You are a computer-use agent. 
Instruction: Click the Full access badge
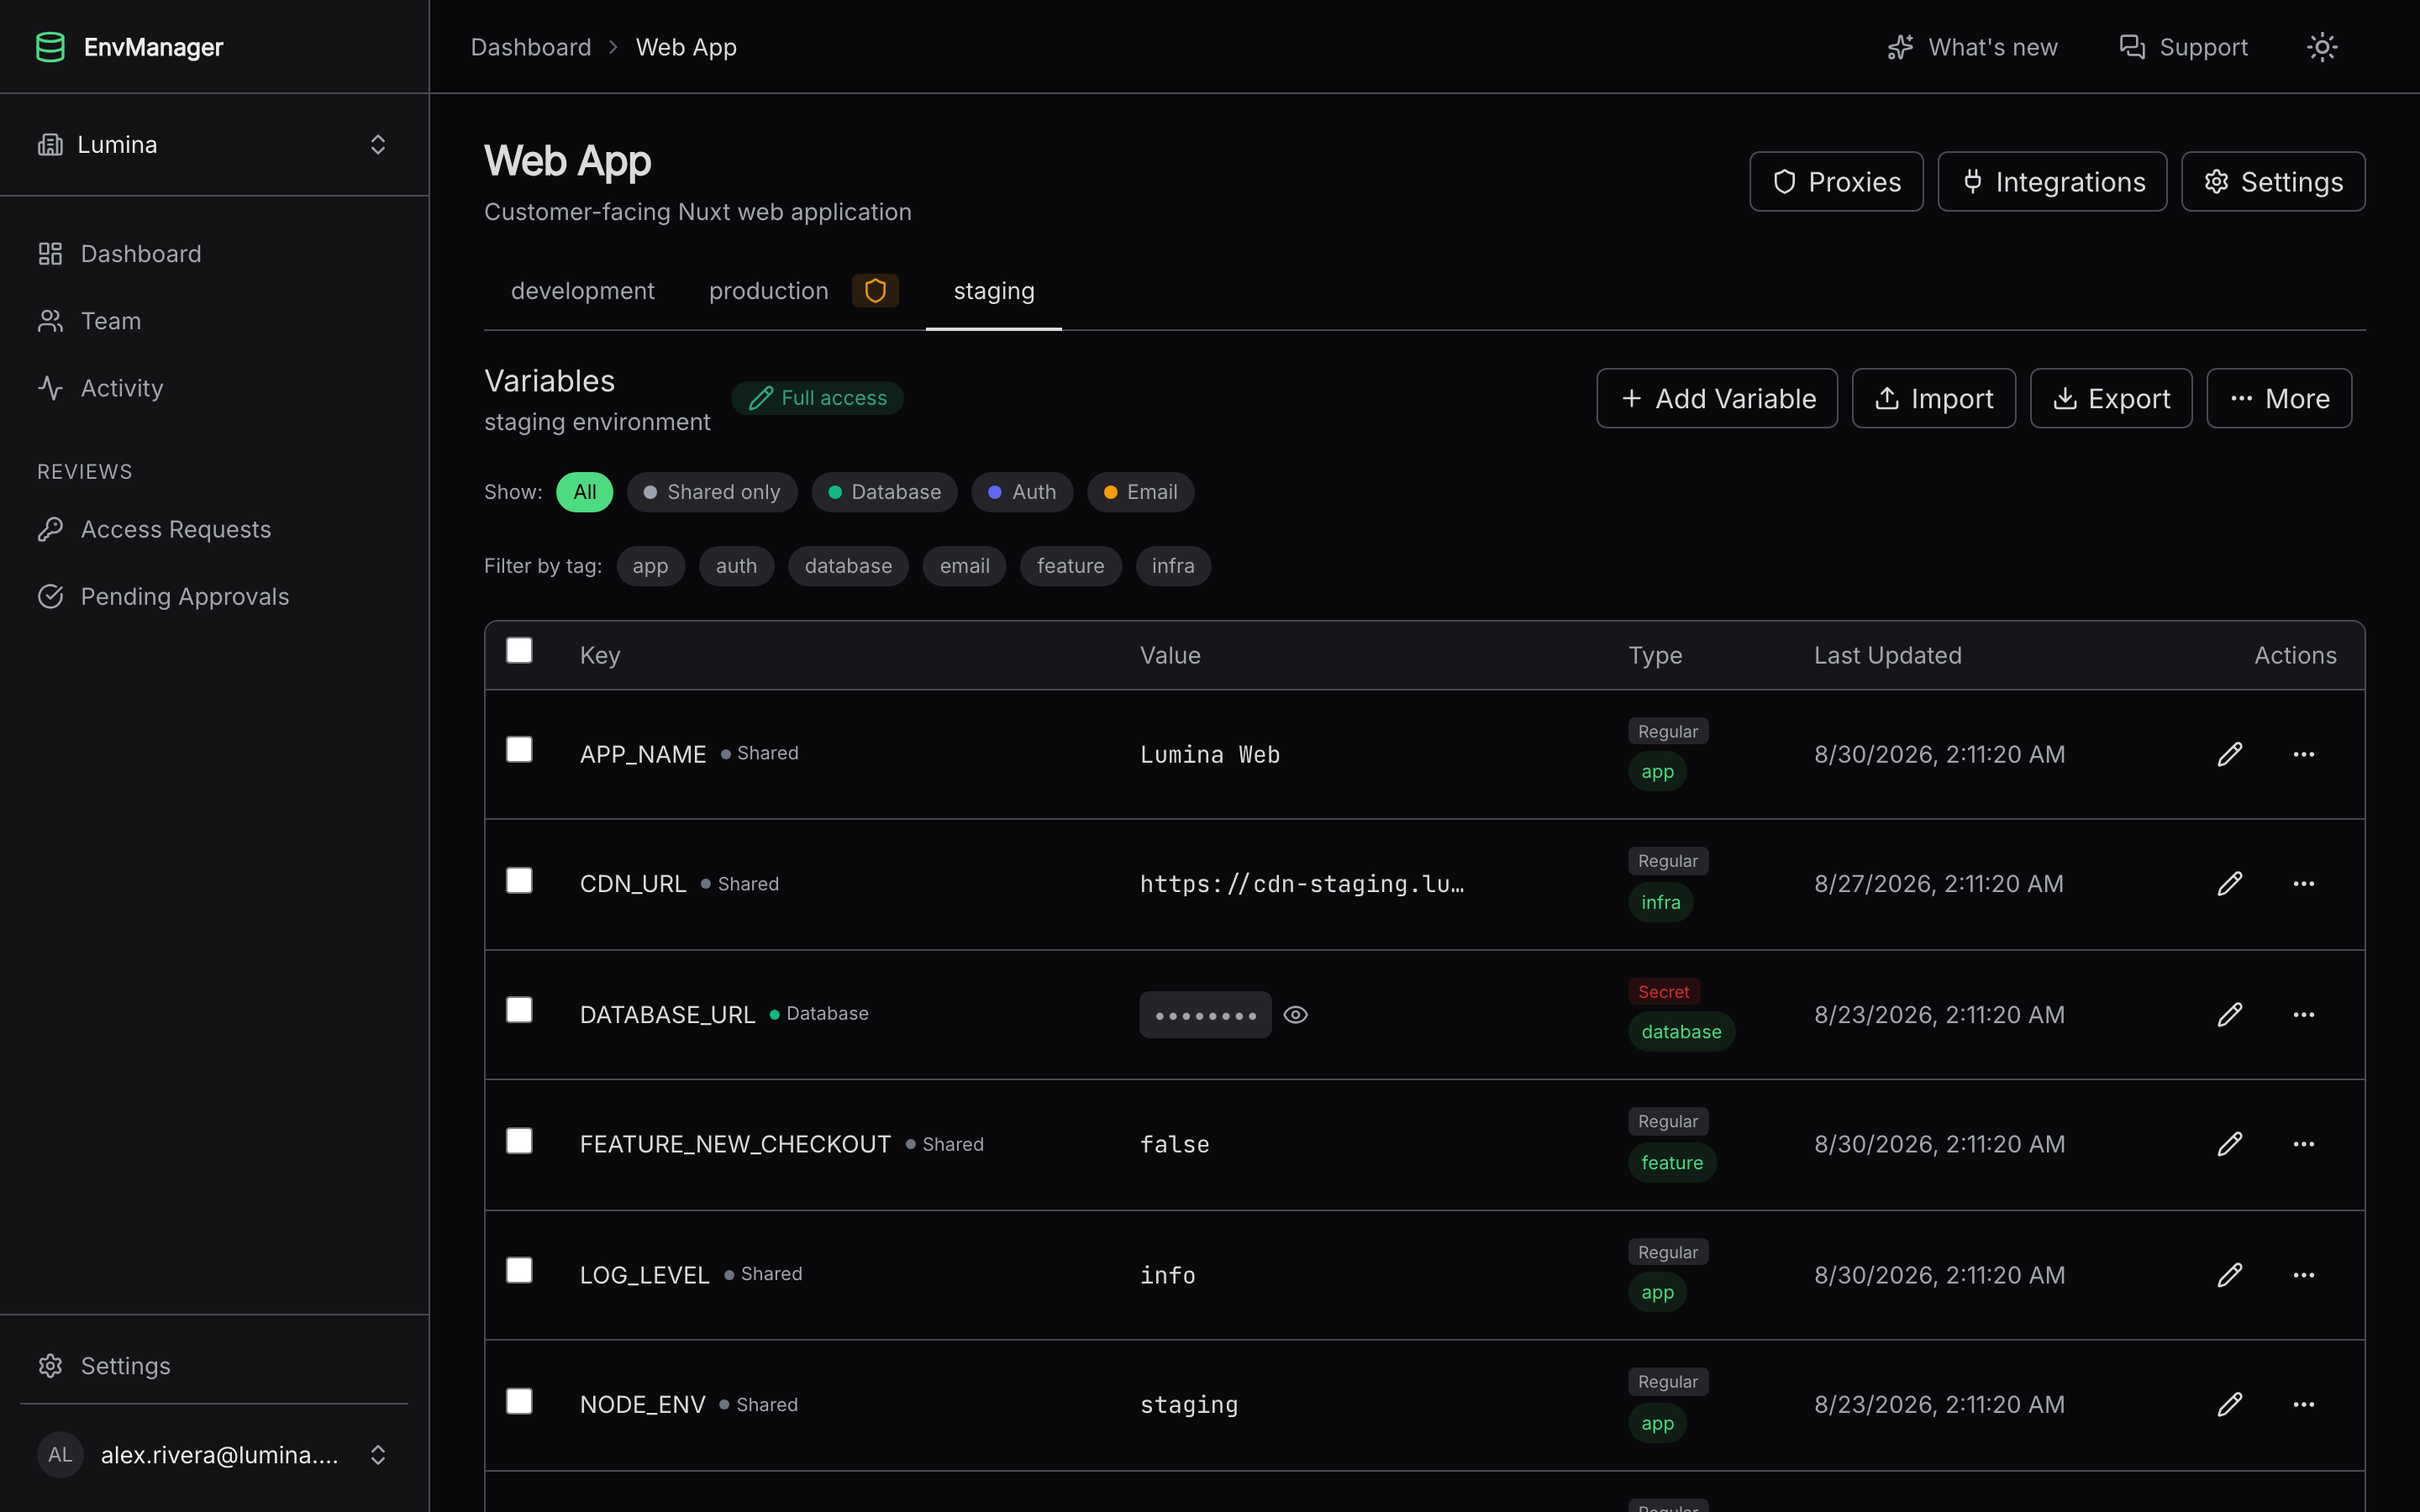[x=817, y=398]
